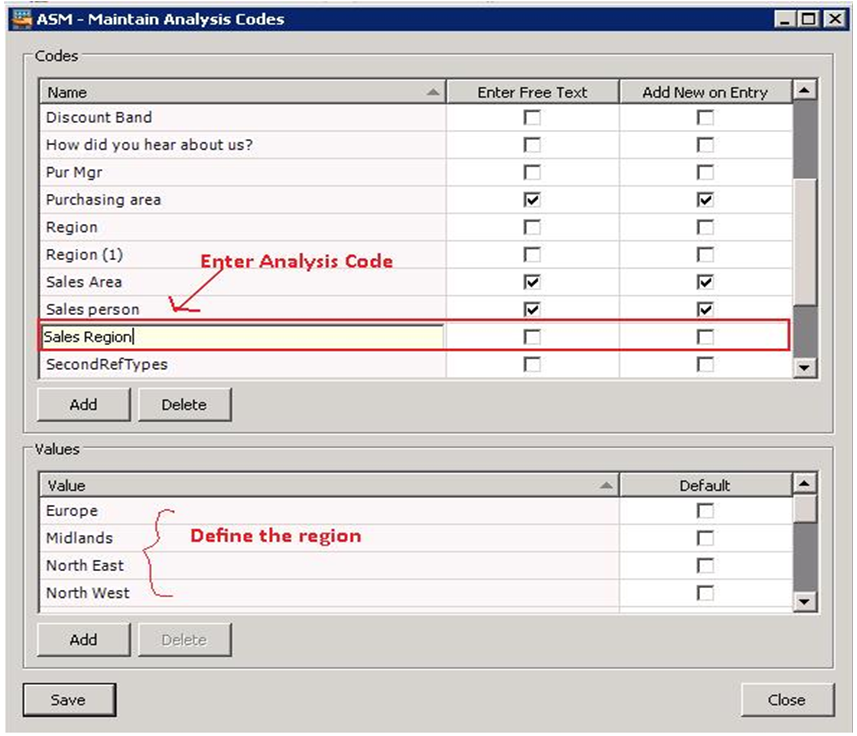
Task: Delete the selected analysis code
Action: [x=185, y=404]
